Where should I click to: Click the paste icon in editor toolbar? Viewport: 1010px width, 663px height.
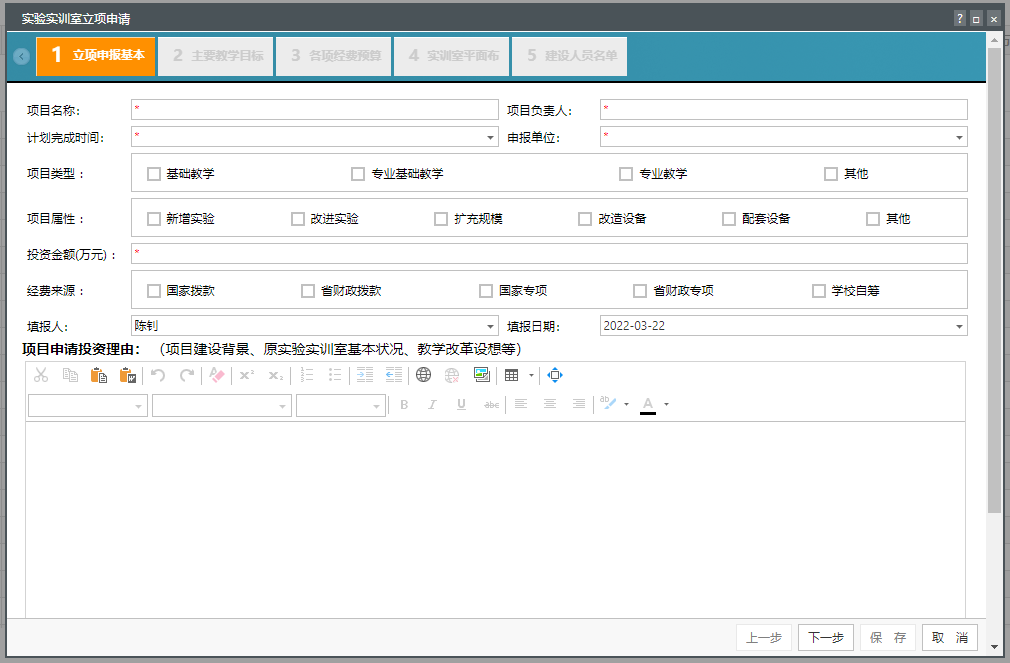98,375
